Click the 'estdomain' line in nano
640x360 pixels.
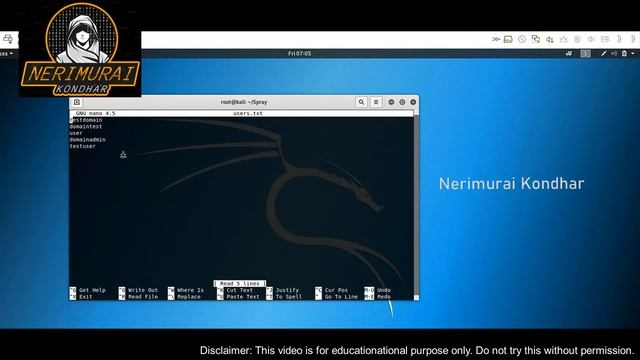pos(86,120)
